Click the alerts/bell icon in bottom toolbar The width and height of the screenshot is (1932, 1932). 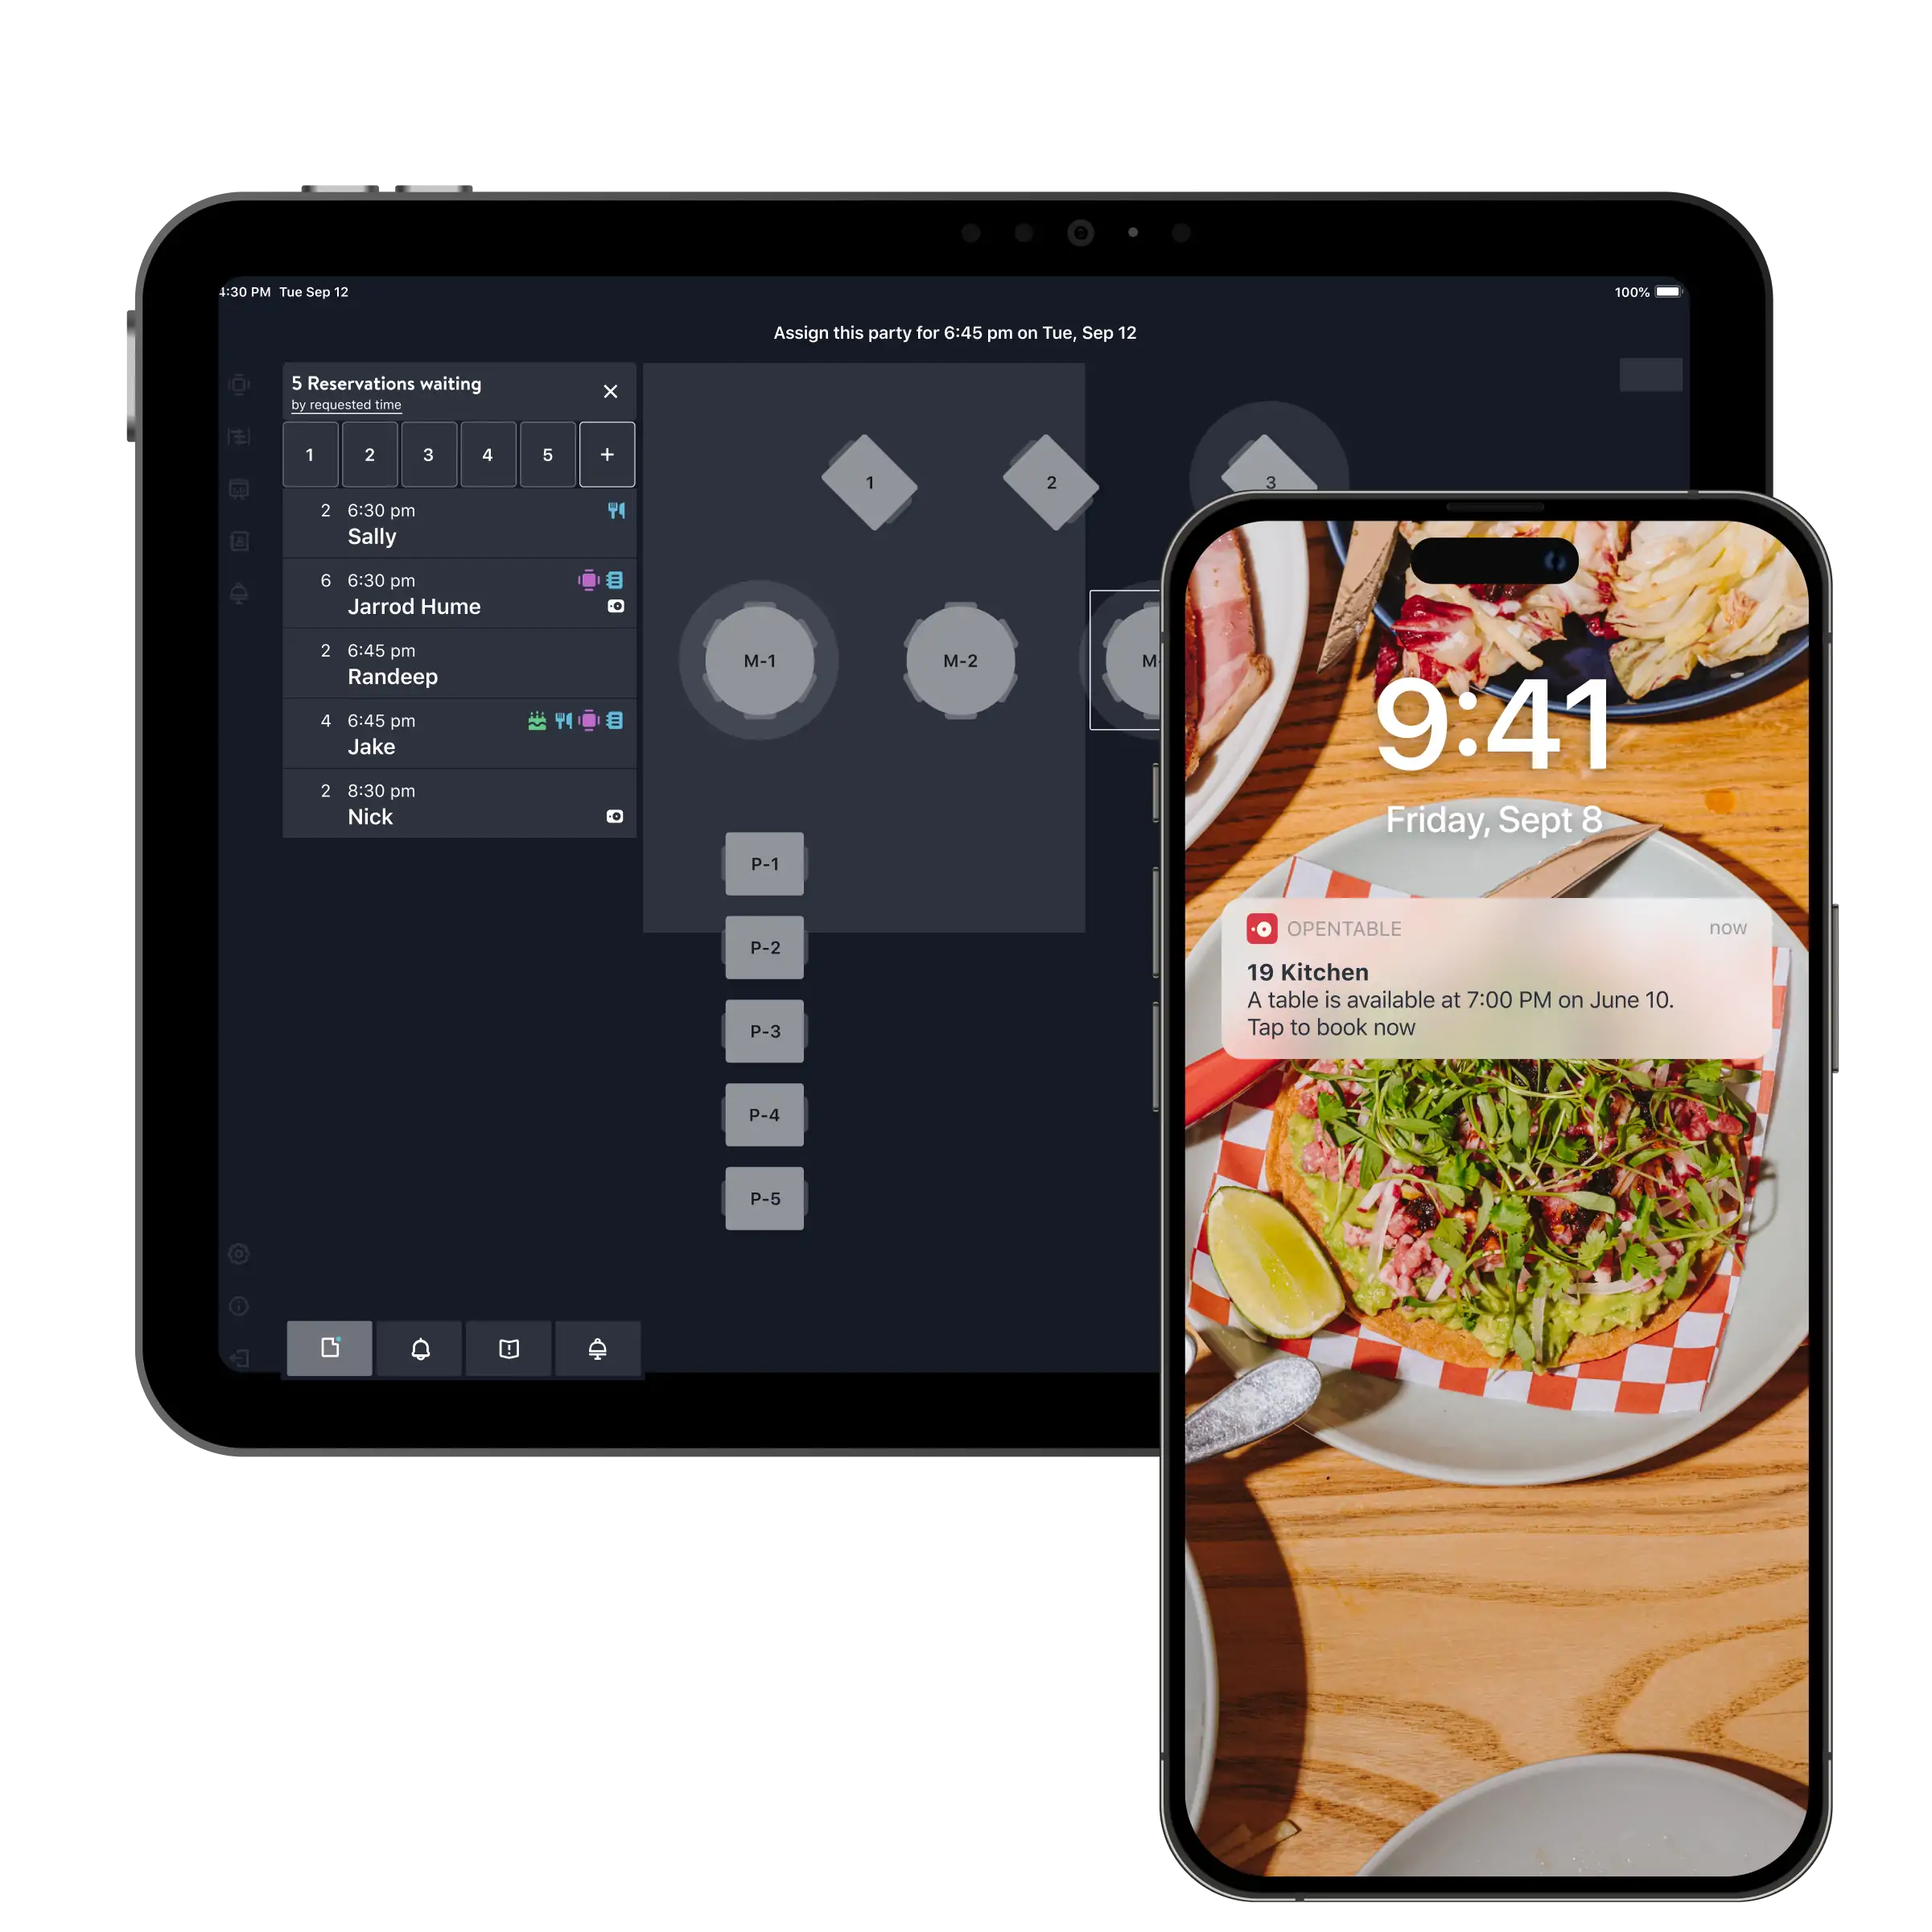(x=422, y=1348)
